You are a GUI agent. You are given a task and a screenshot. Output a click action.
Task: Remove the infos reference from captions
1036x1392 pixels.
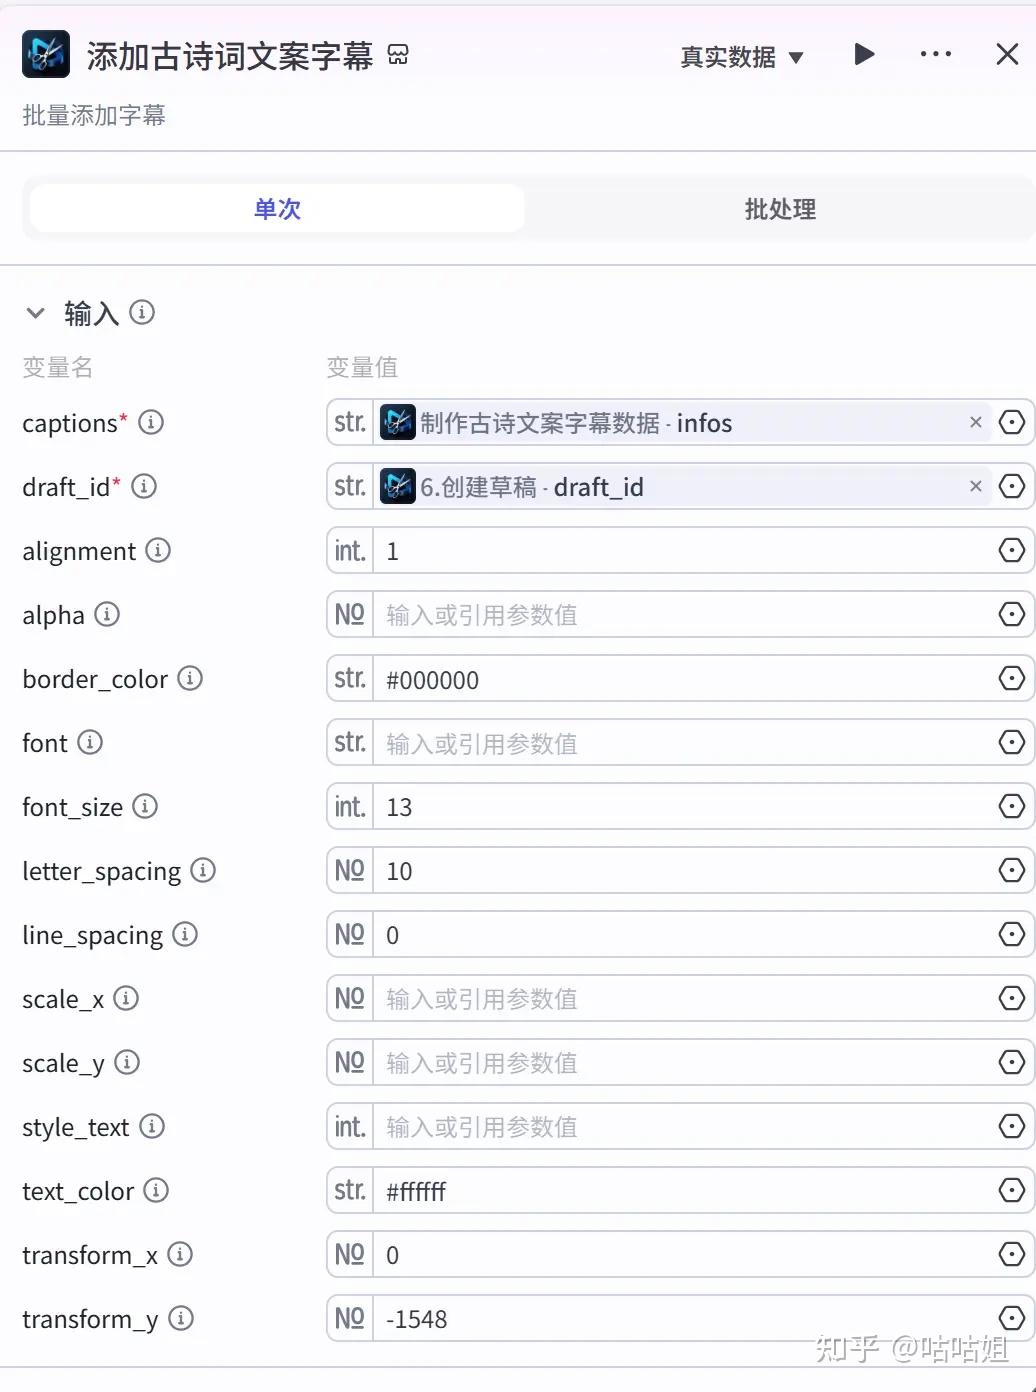click(975, 422)
